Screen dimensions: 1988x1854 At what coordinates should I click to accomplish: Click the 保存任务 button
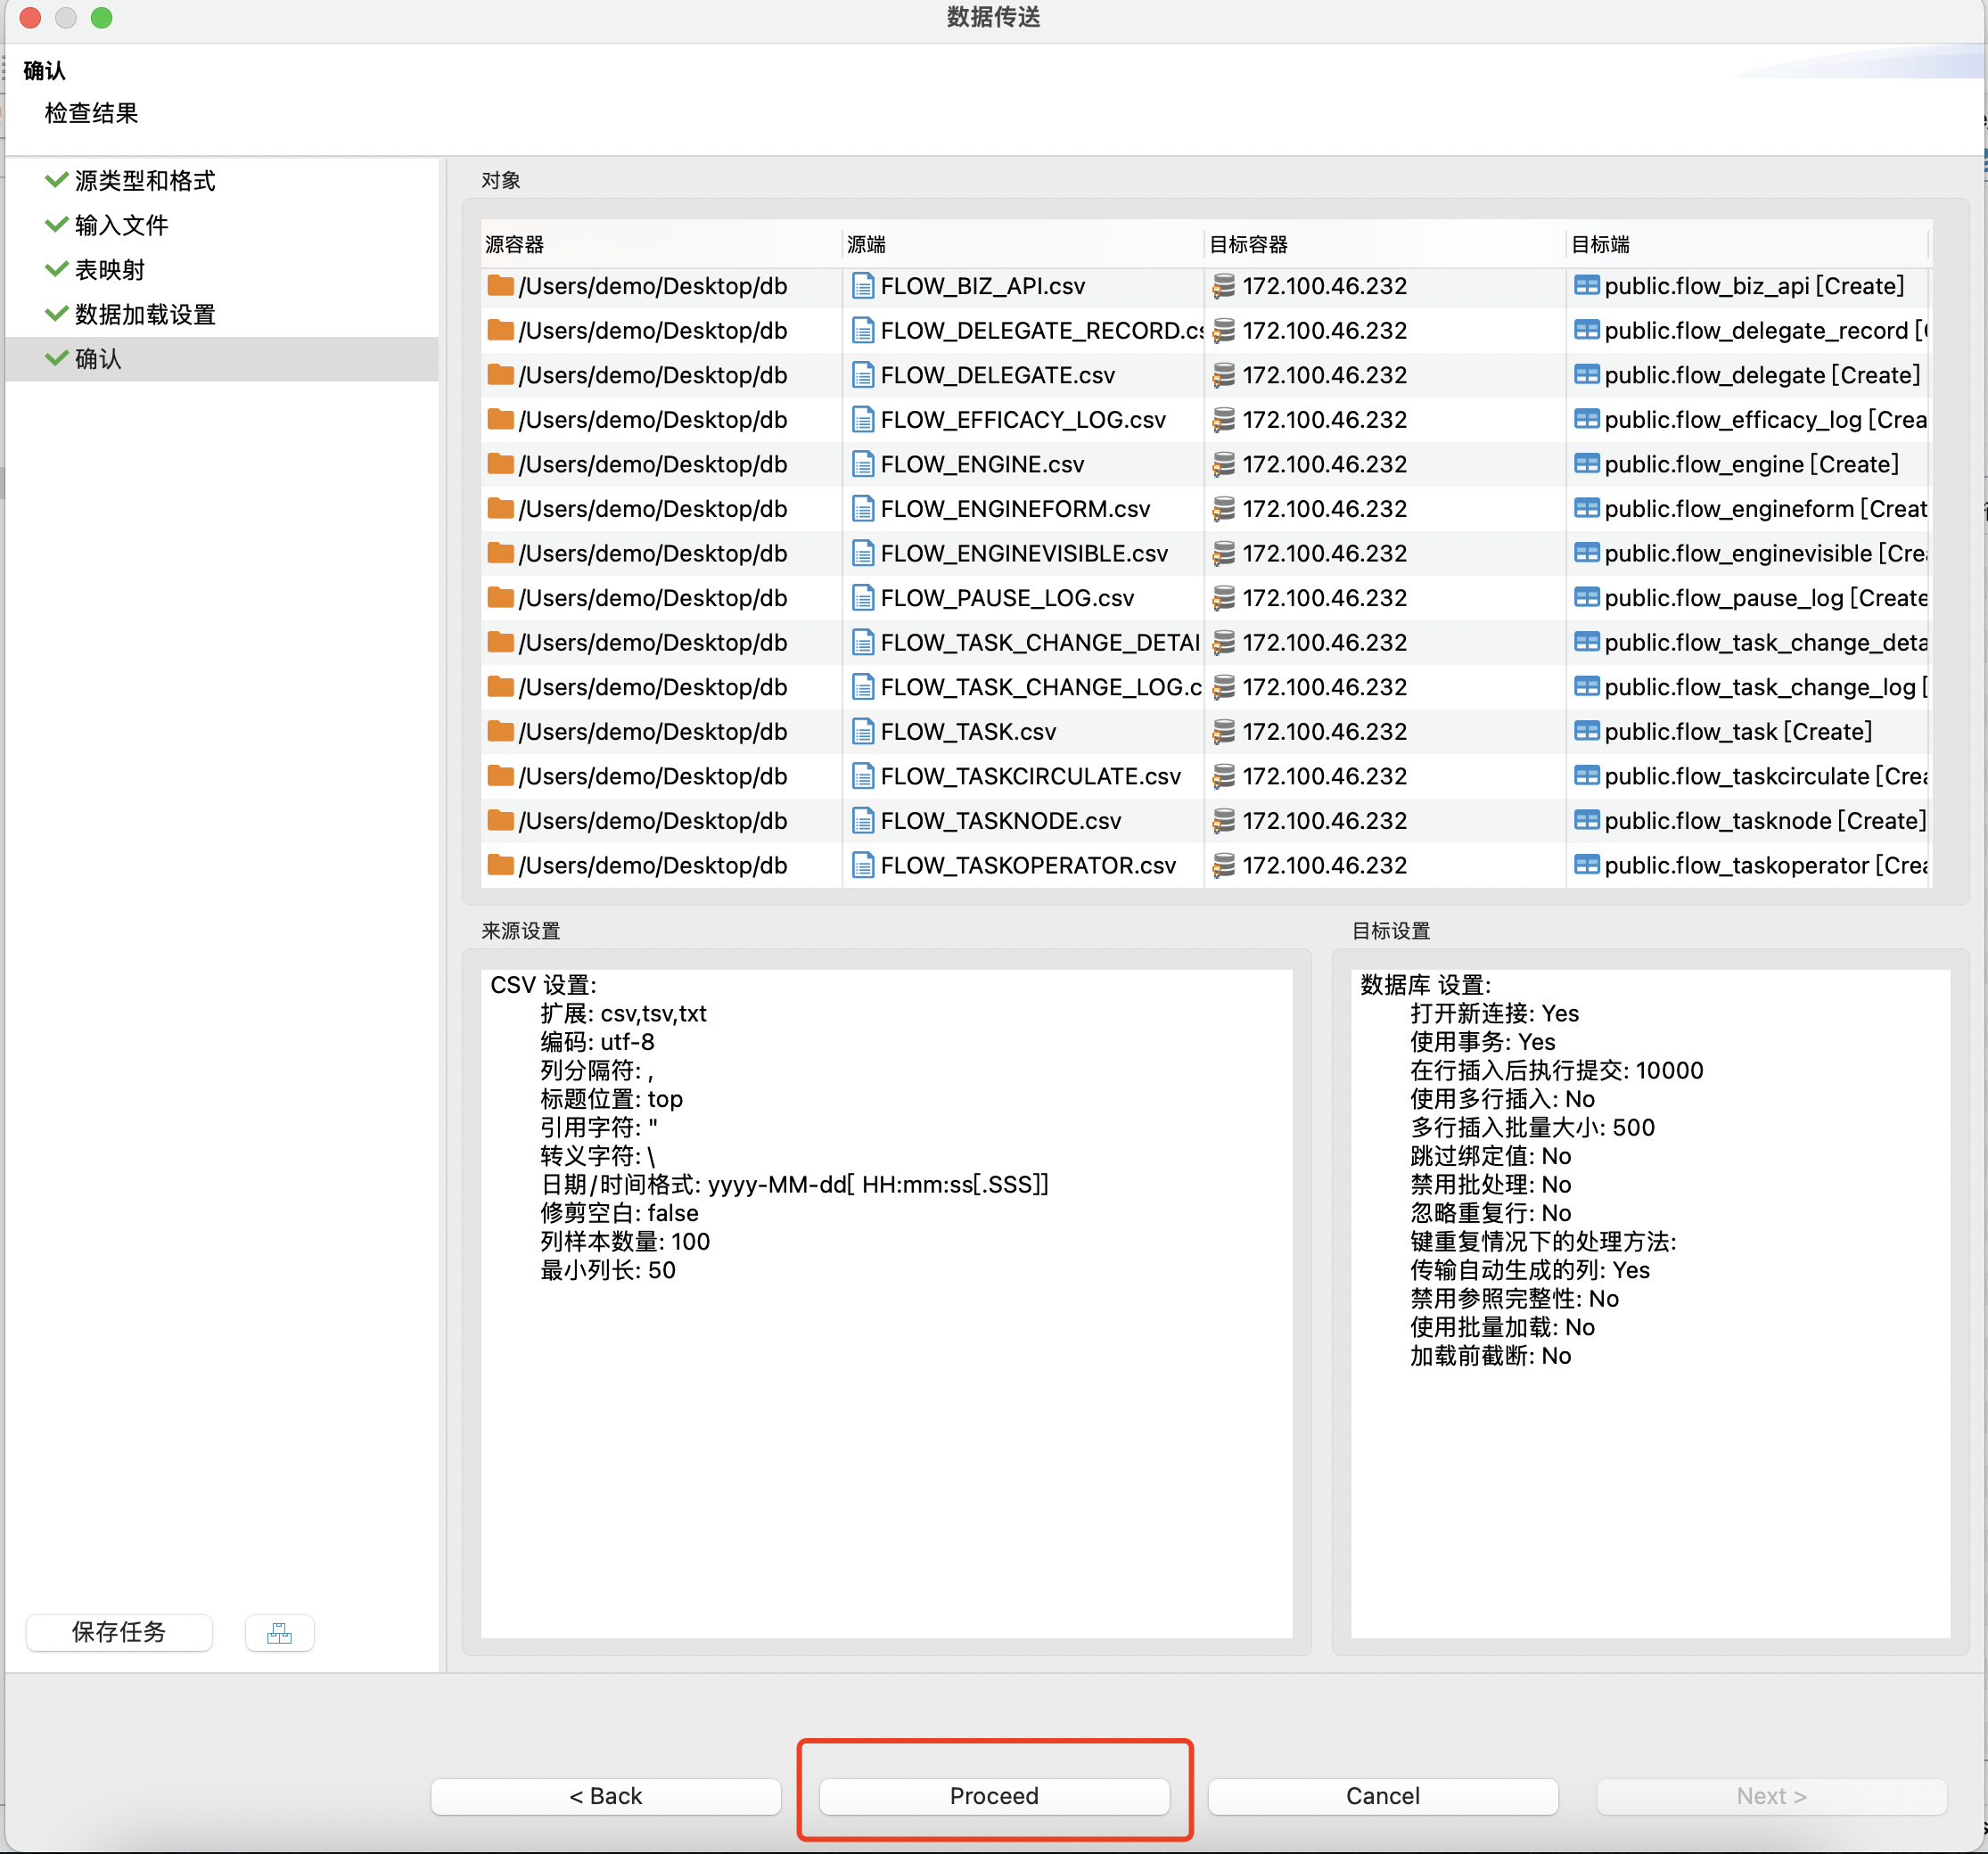[119, 1633]
